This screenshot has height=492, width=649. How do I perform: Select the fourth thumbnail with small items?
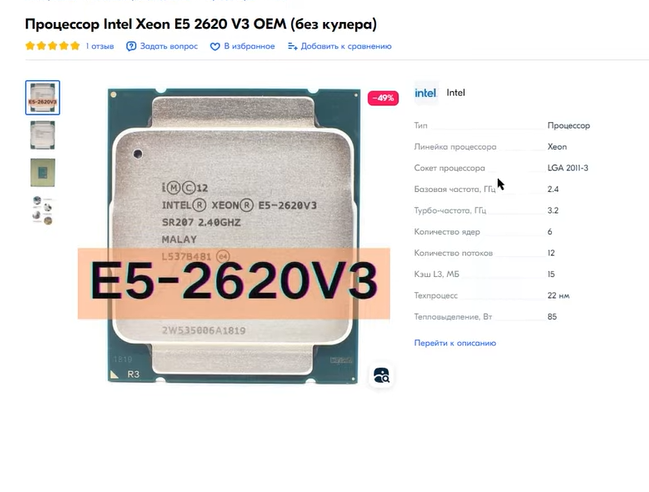click(x=43, y=211)
